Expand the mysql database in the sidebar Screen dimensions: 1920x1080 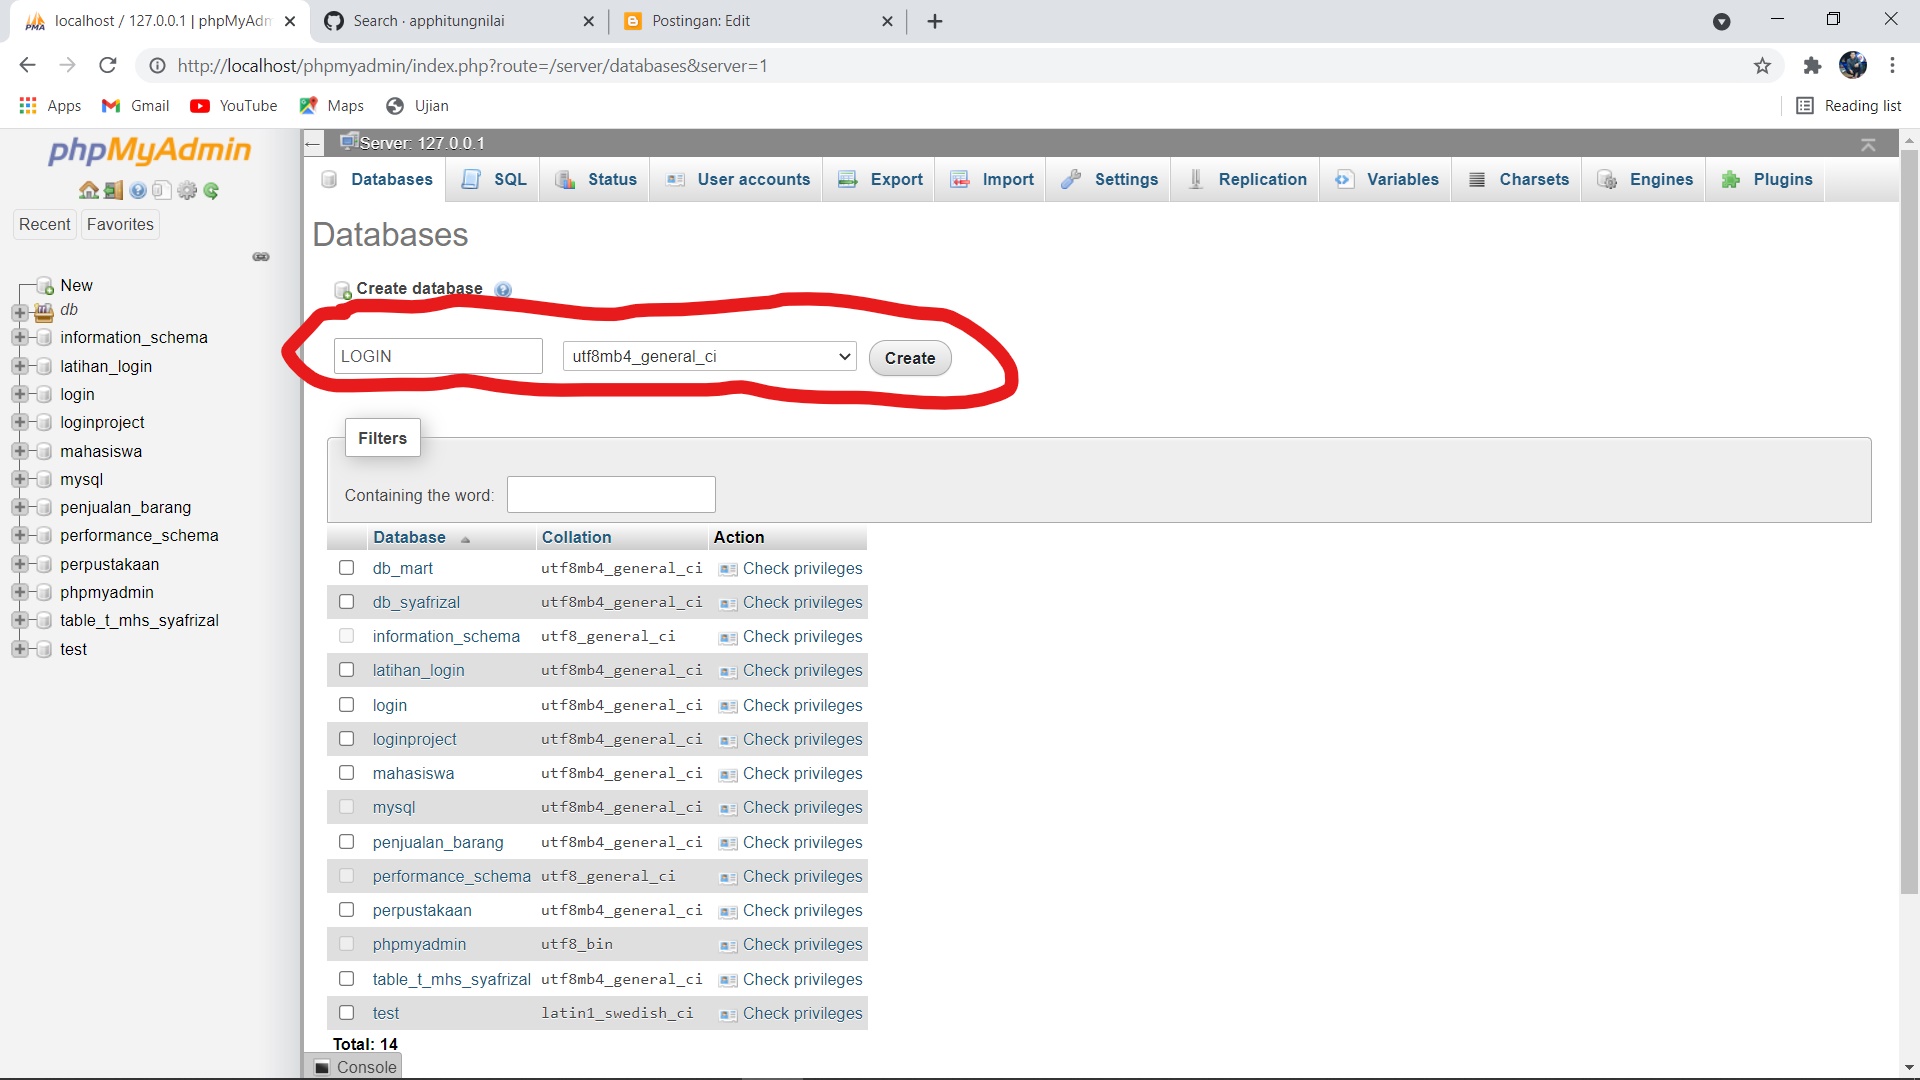(x=22, y=479)
